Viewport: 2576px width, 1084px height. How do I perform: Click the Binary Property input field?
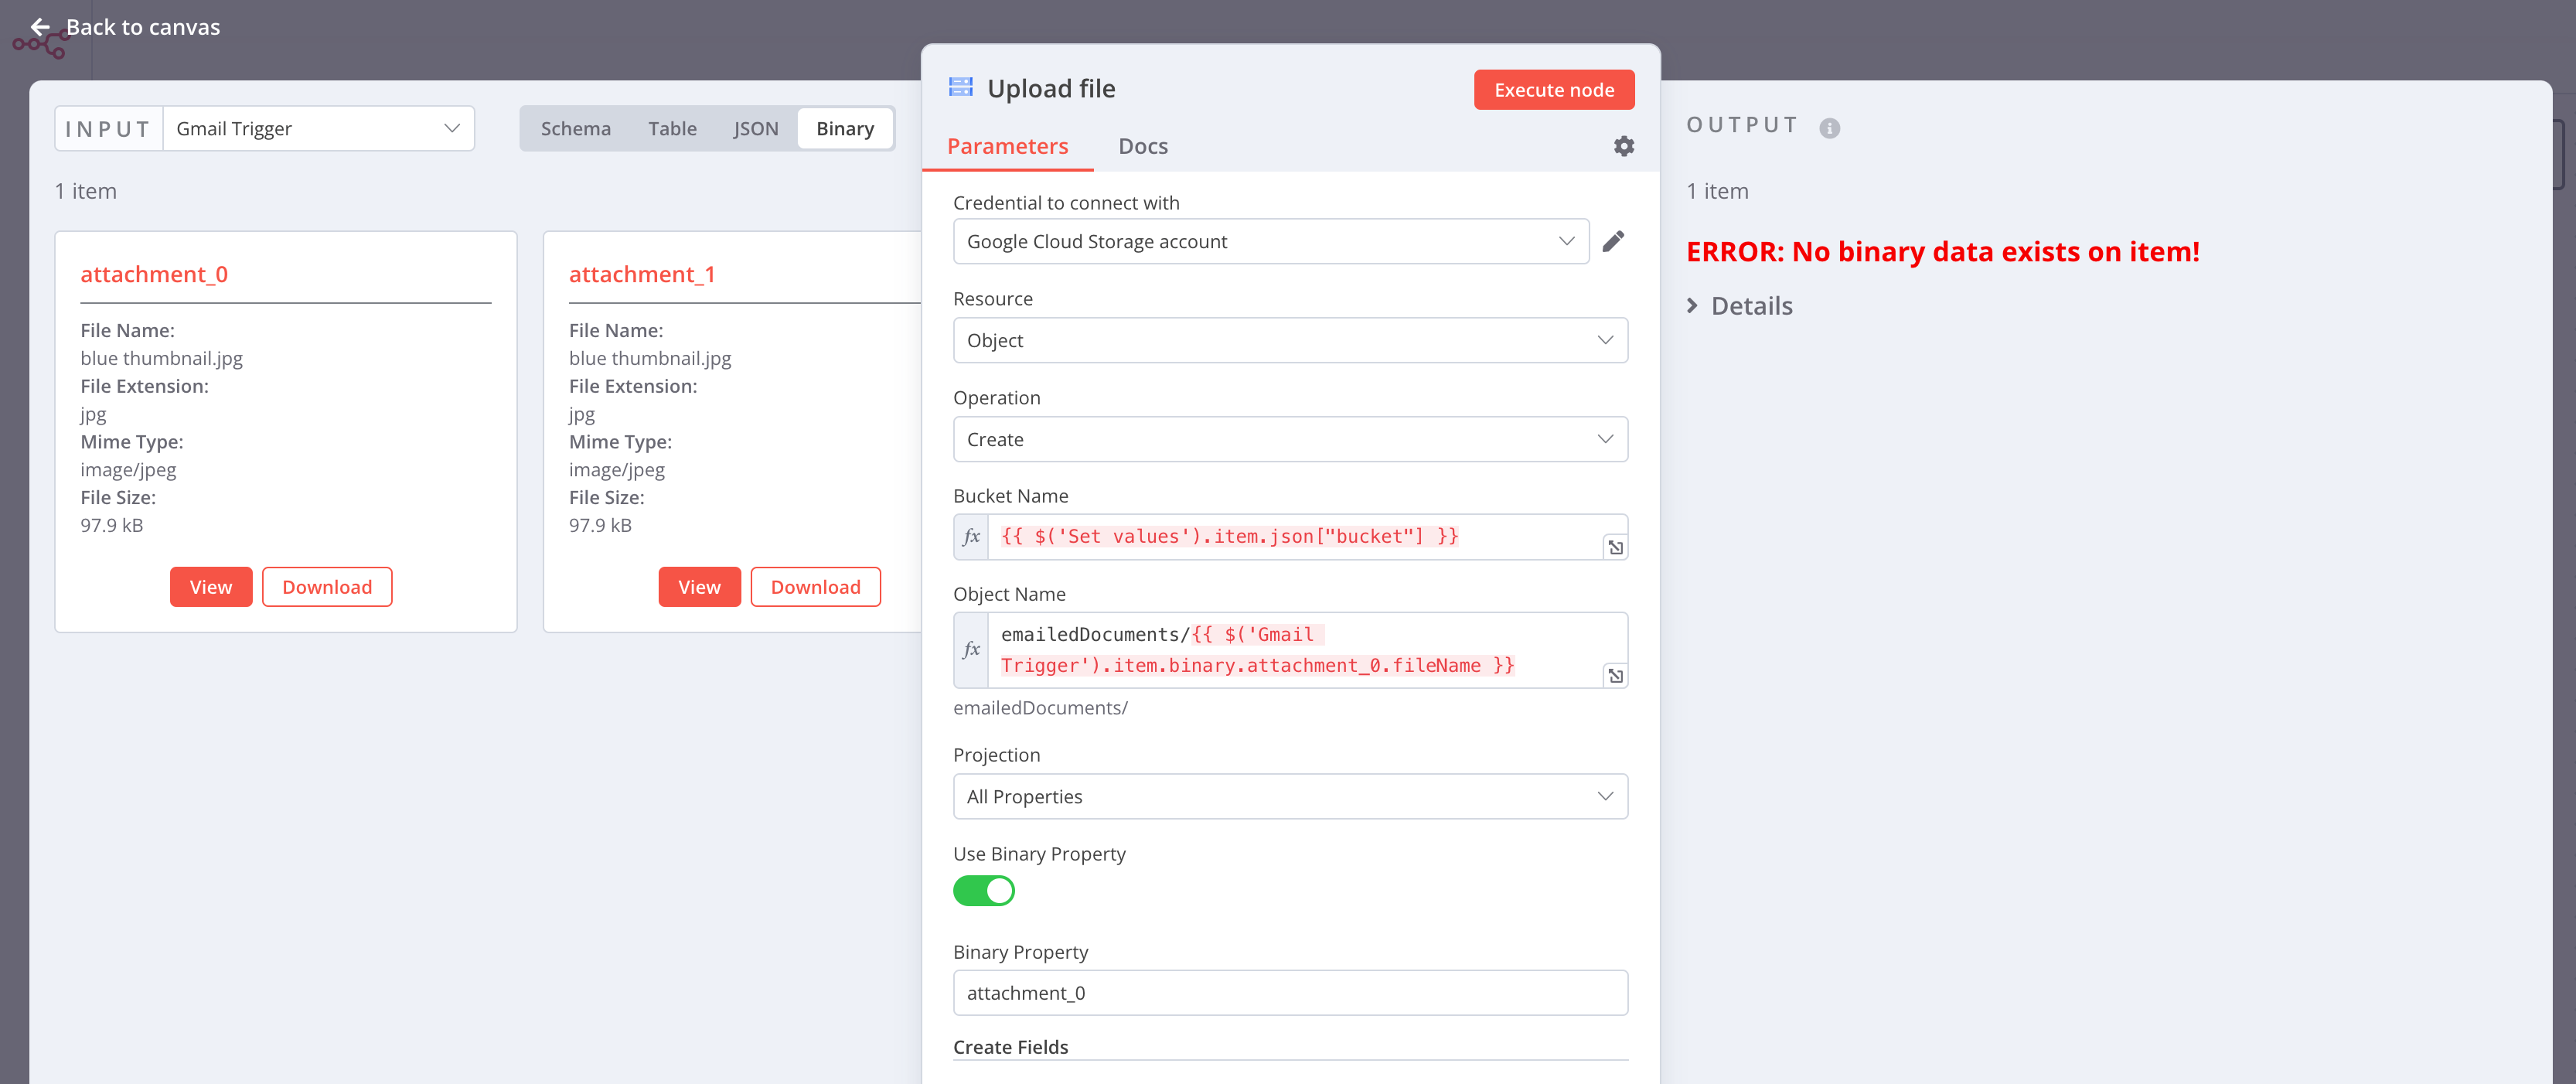1289,992
